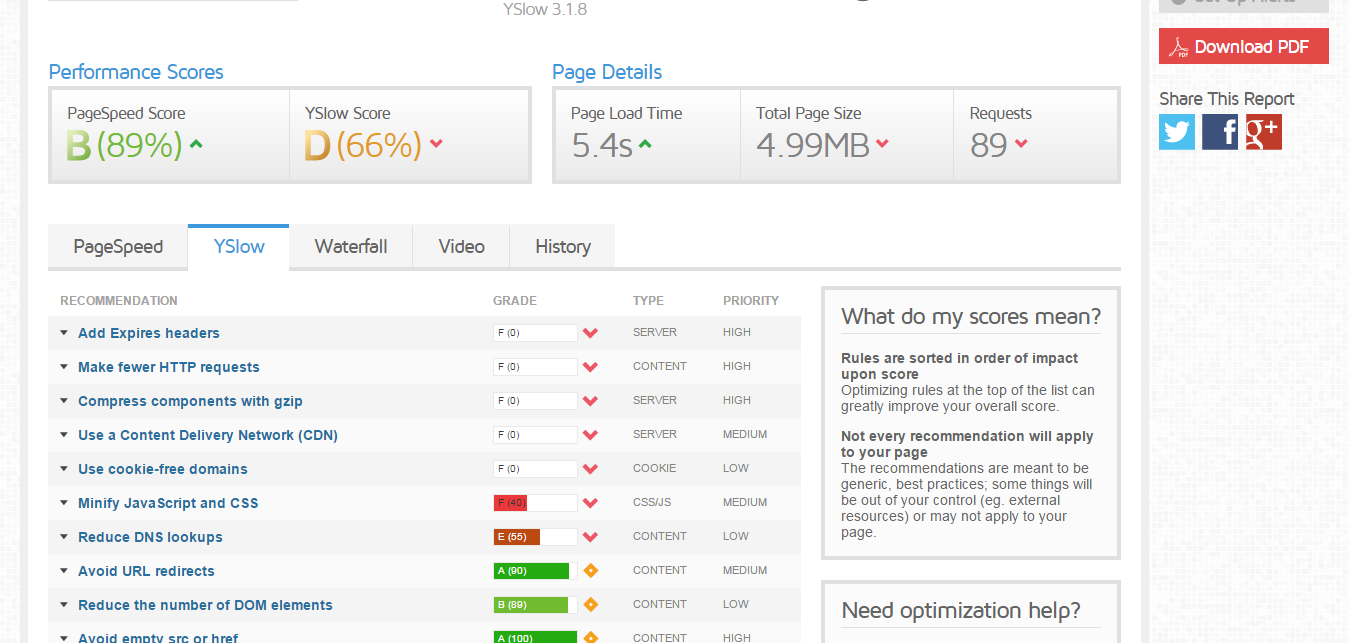Click red down arrow beside Add Expires headers

click(x=590, y=333)
